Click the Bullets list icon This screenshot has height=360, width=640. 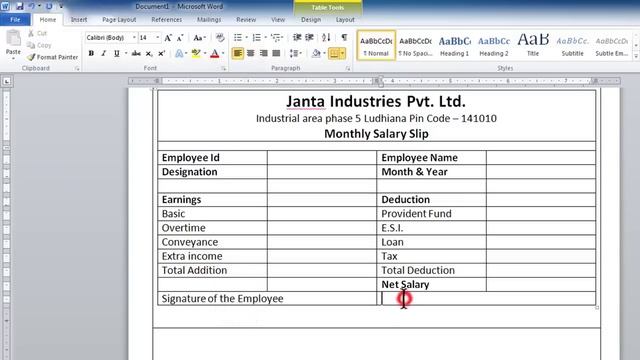click(x=238, y=38)
